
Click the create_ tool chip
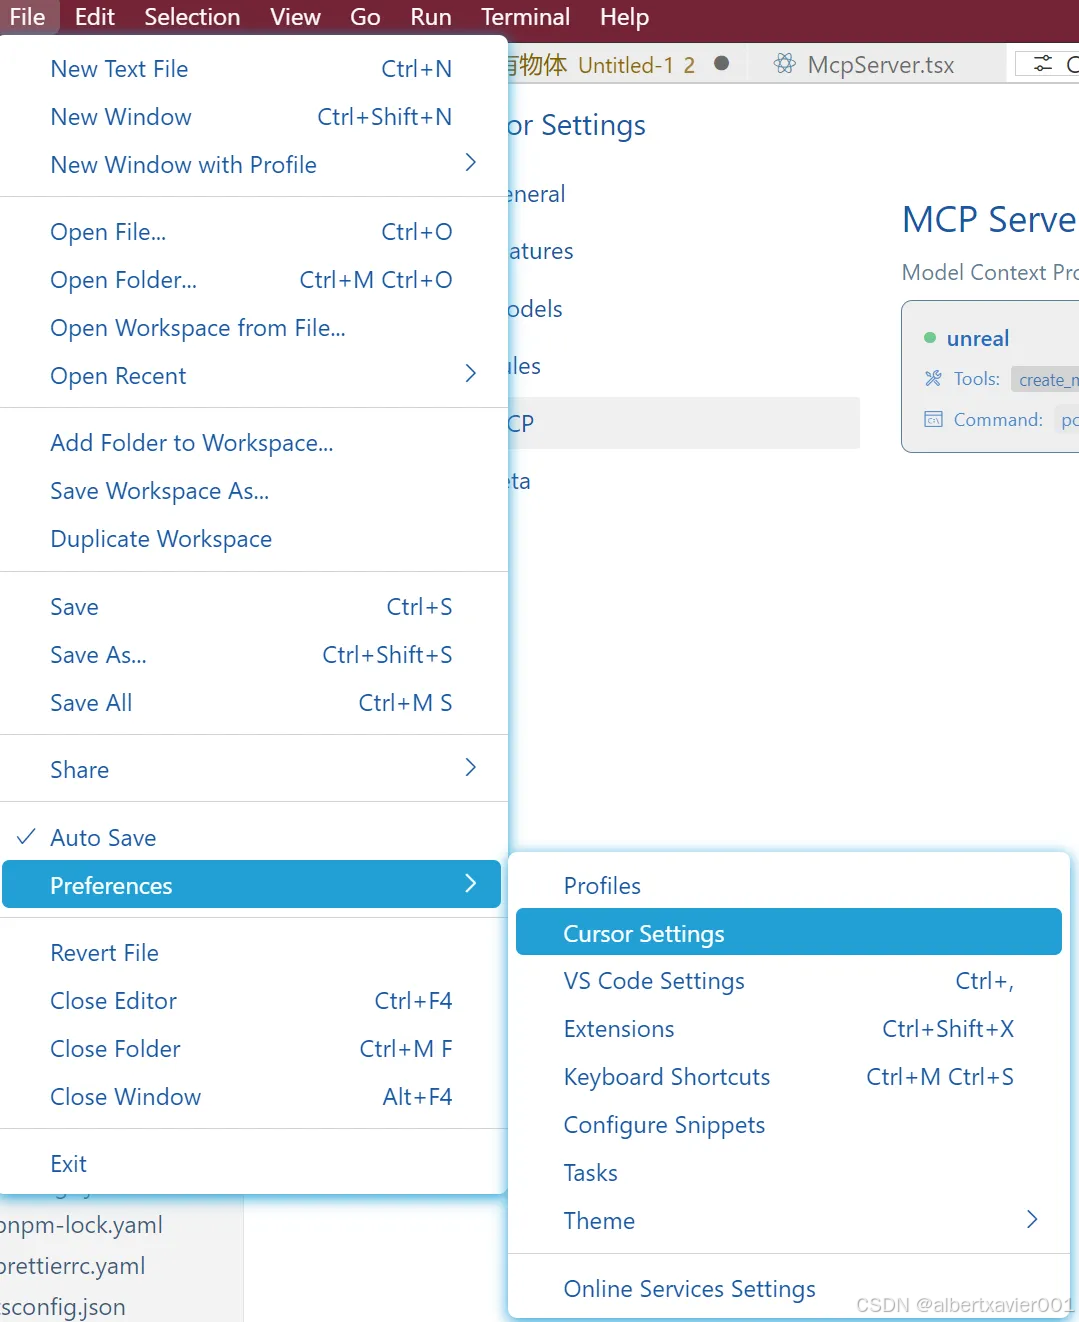click(1046, 380)
